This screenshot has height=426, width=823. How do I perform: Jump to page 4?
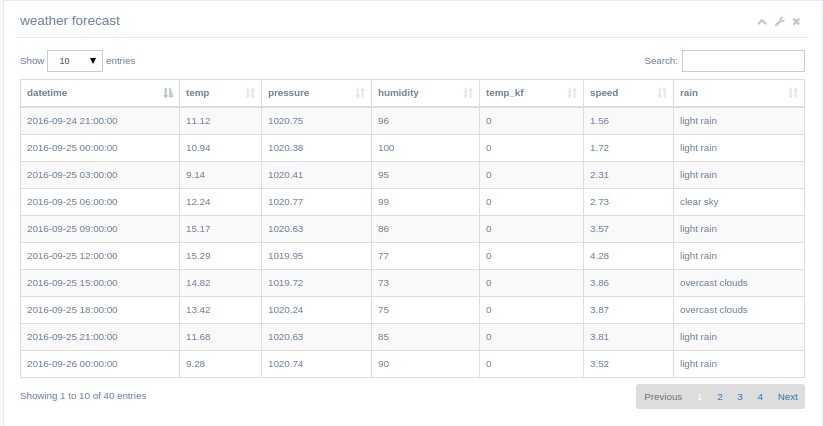[760, 397]
